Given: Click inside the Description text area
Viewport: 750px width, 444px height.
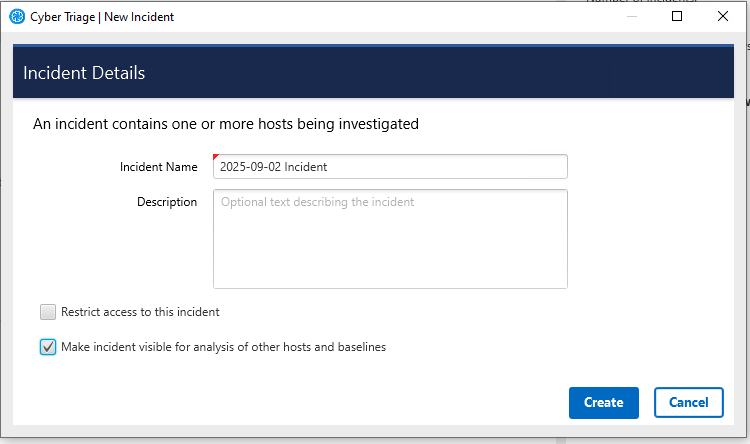Looking at the screenshot, I should point(390,240).
